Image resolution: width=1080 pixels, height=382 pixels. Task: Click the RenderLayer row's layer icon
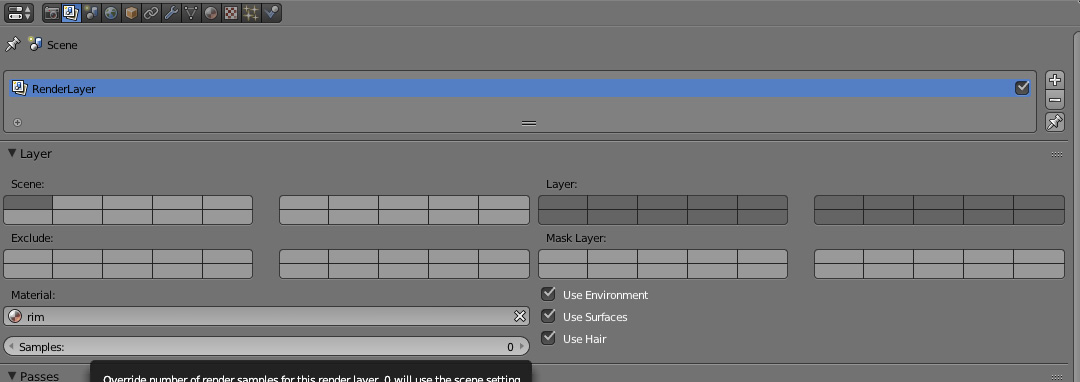(x=20, y=88)
